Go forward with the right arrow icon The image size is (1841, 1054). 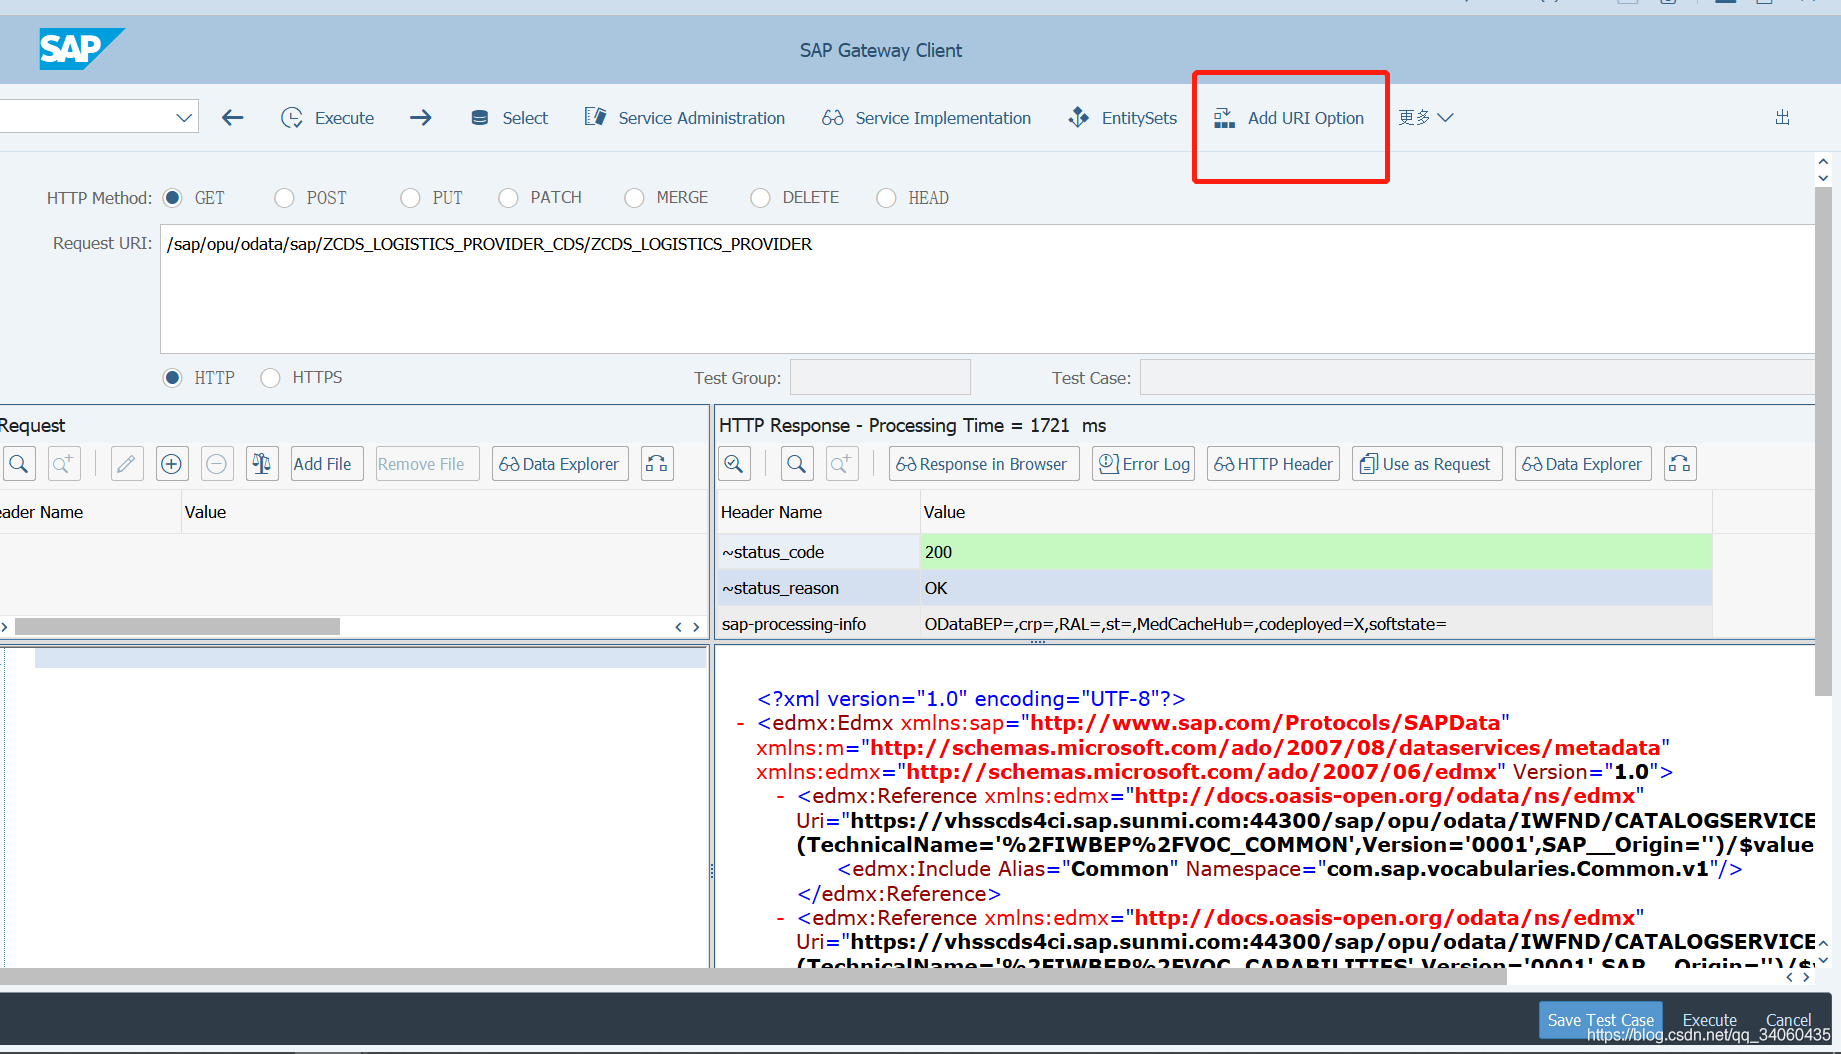[x=421, y=118]
